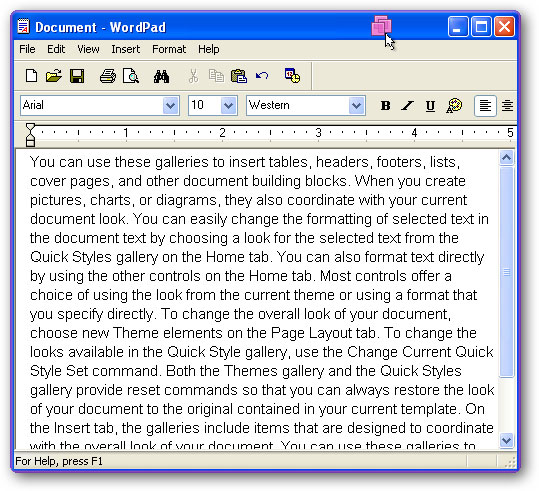The width and height of the screenshot is (539, 491).
Task: Open the Edit menu
Action: coord(56,49)
